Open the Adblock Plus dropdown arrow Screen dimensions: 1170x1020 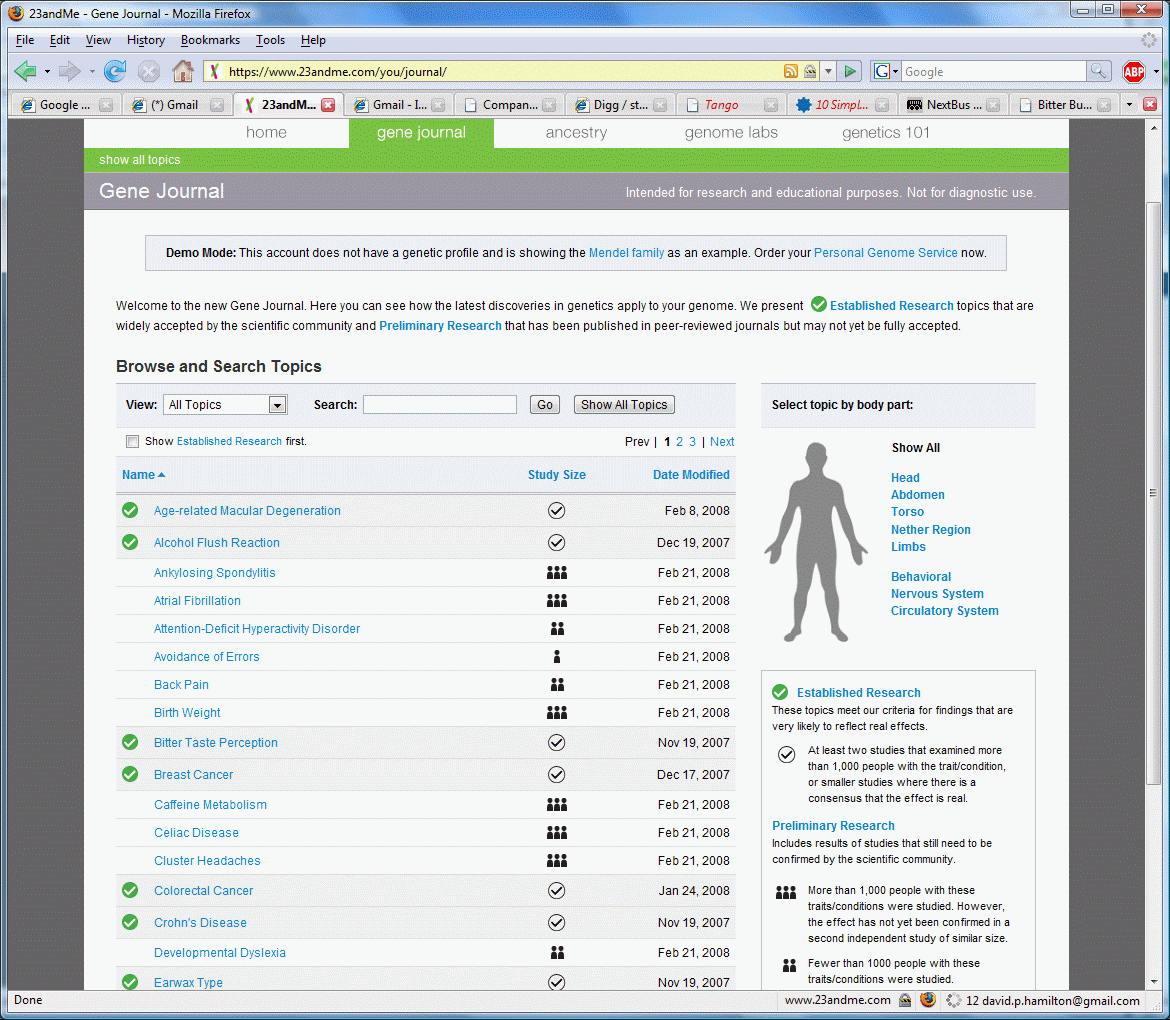(x=1156, y=72)
